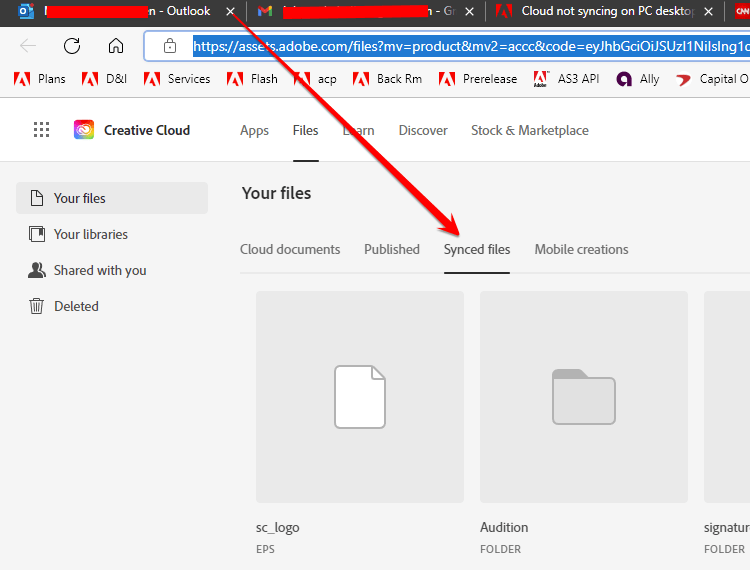Open the Audition folder thumbnail
This screenshot has height=570, width=750.
pos(584,397)
